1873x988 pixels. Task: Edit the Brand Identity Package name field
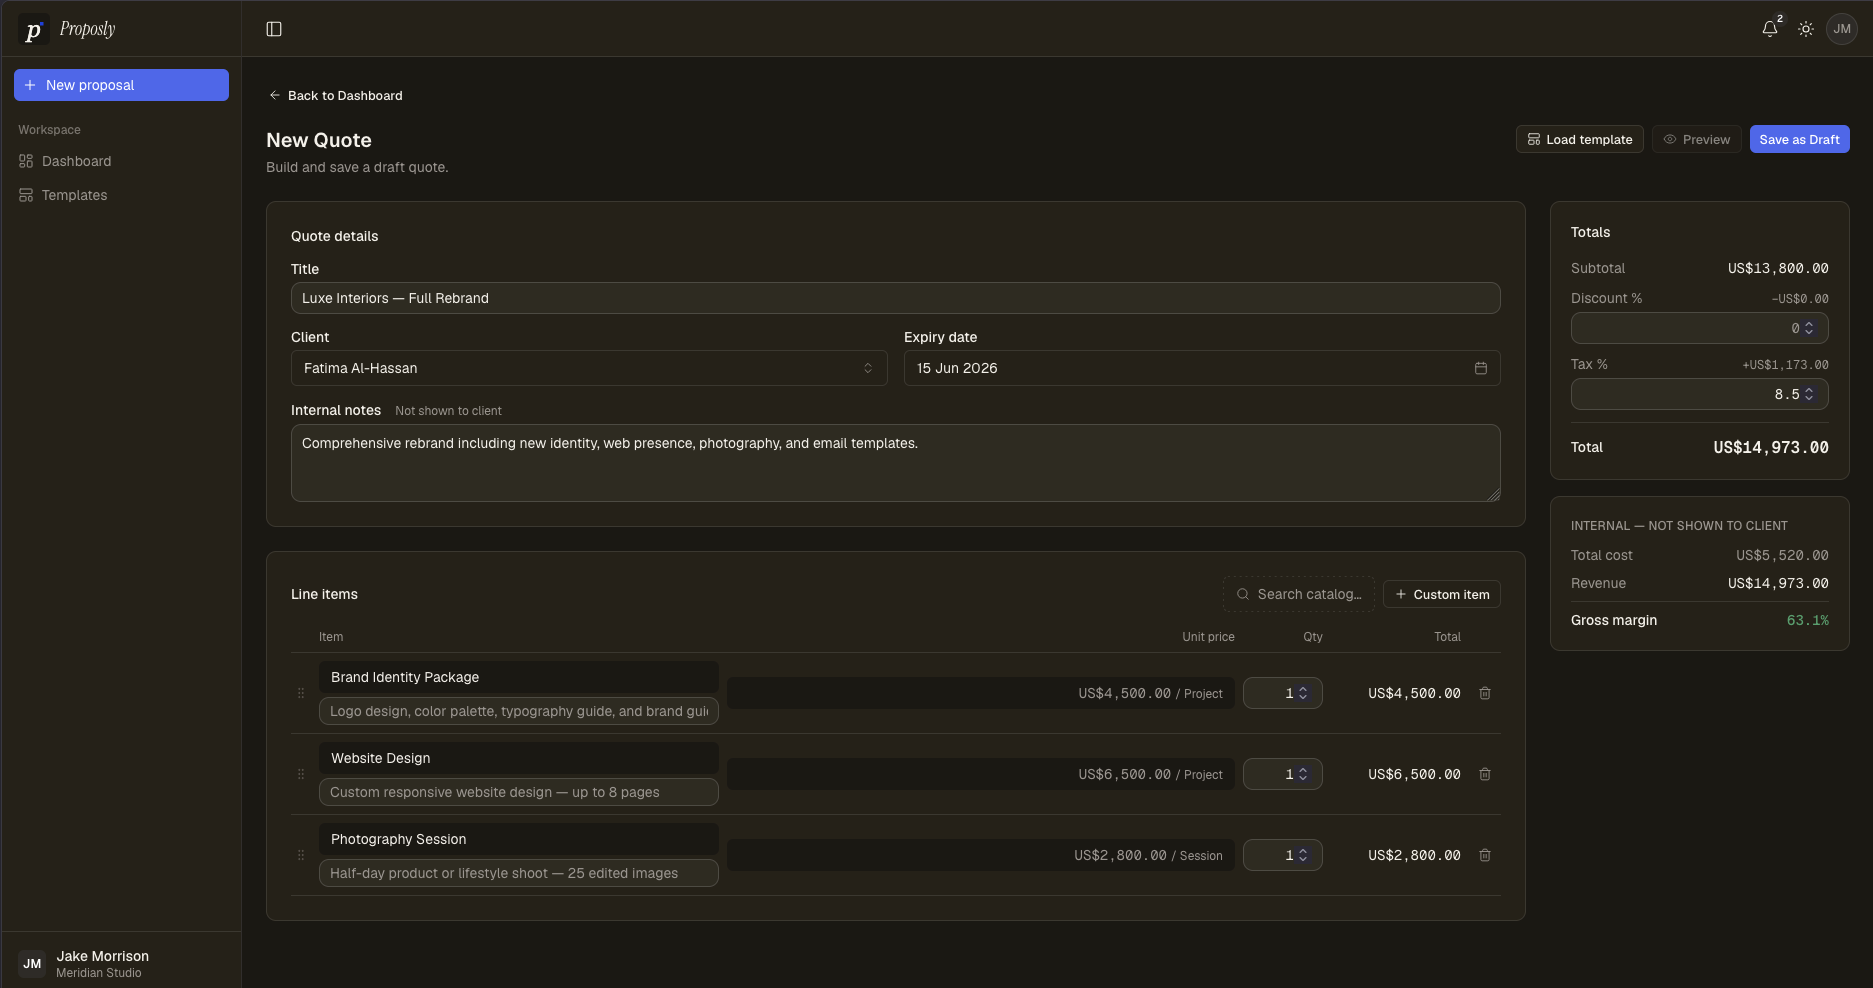point(519,677)
